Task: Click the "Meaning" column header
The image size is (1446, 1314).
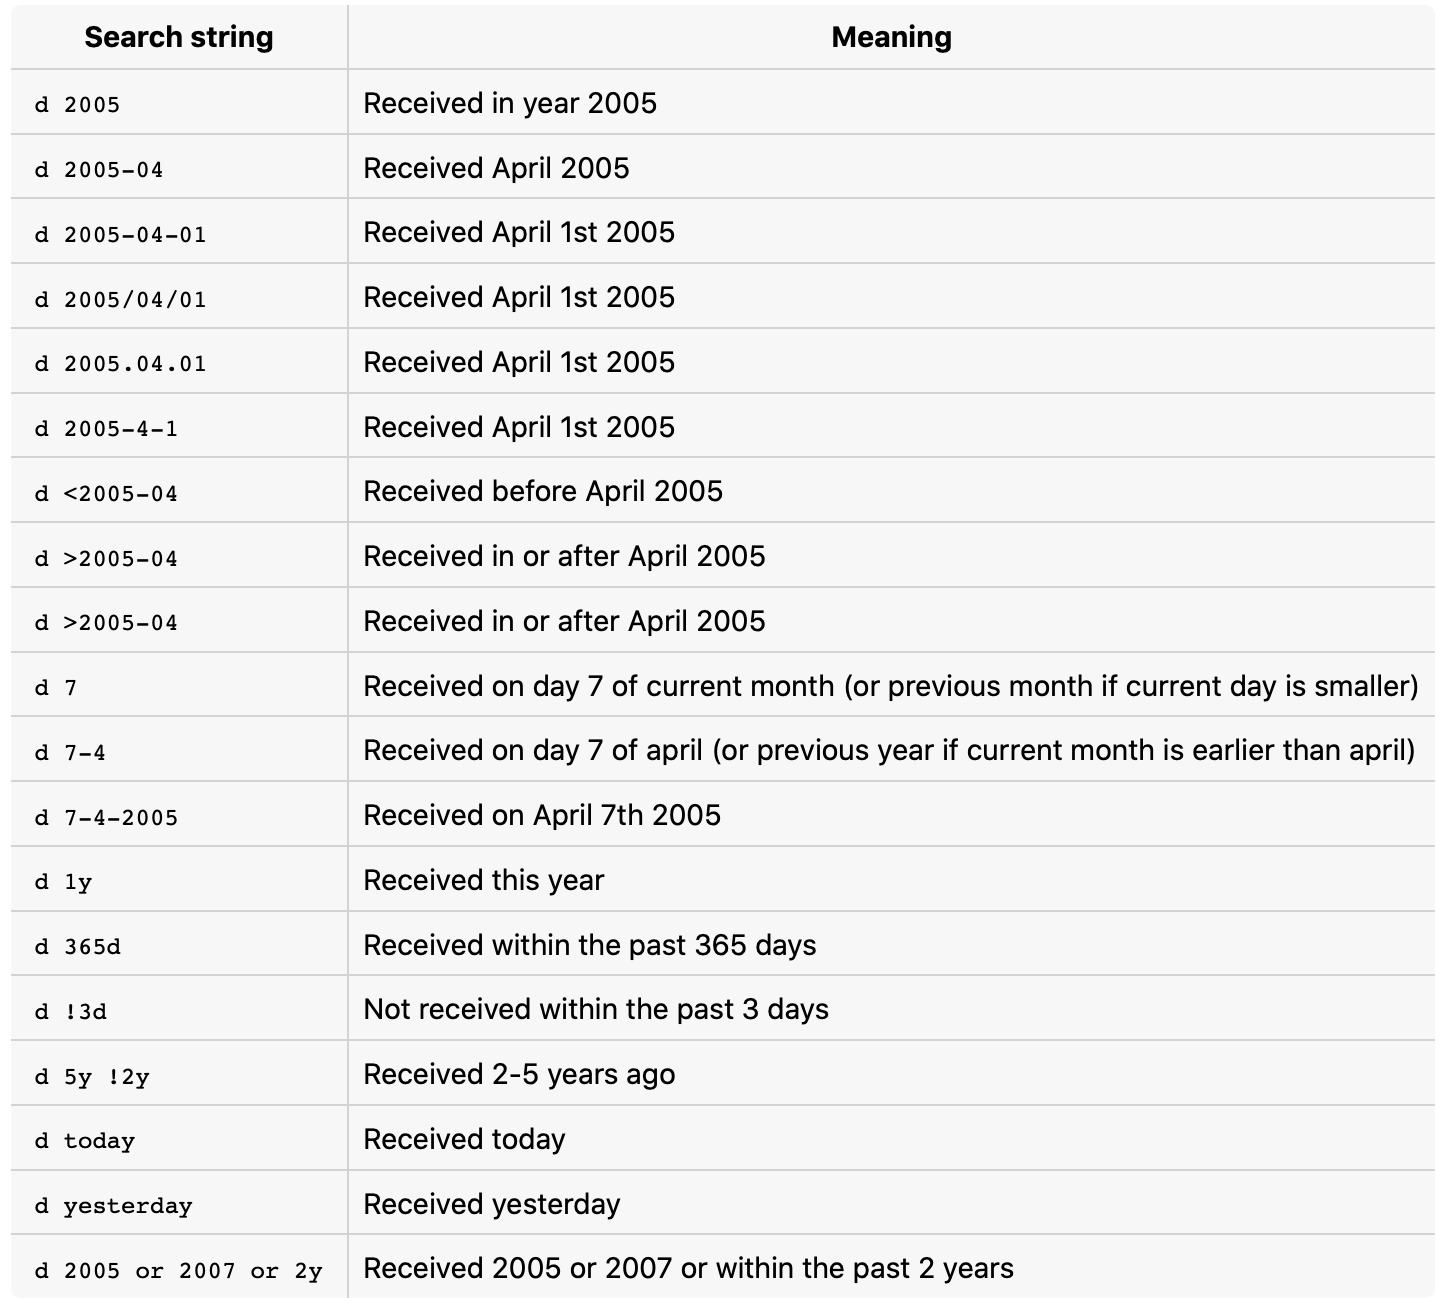Action: click(891, 38)
